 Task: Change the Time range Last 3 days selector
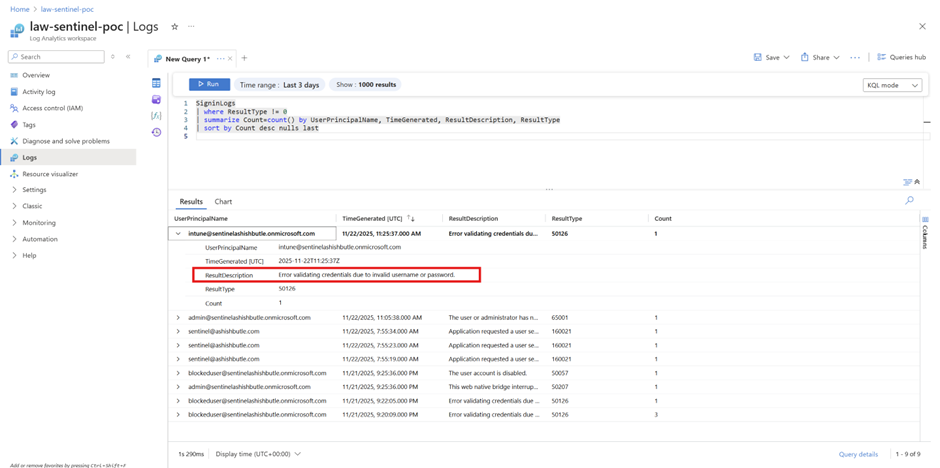coord(280,85)
